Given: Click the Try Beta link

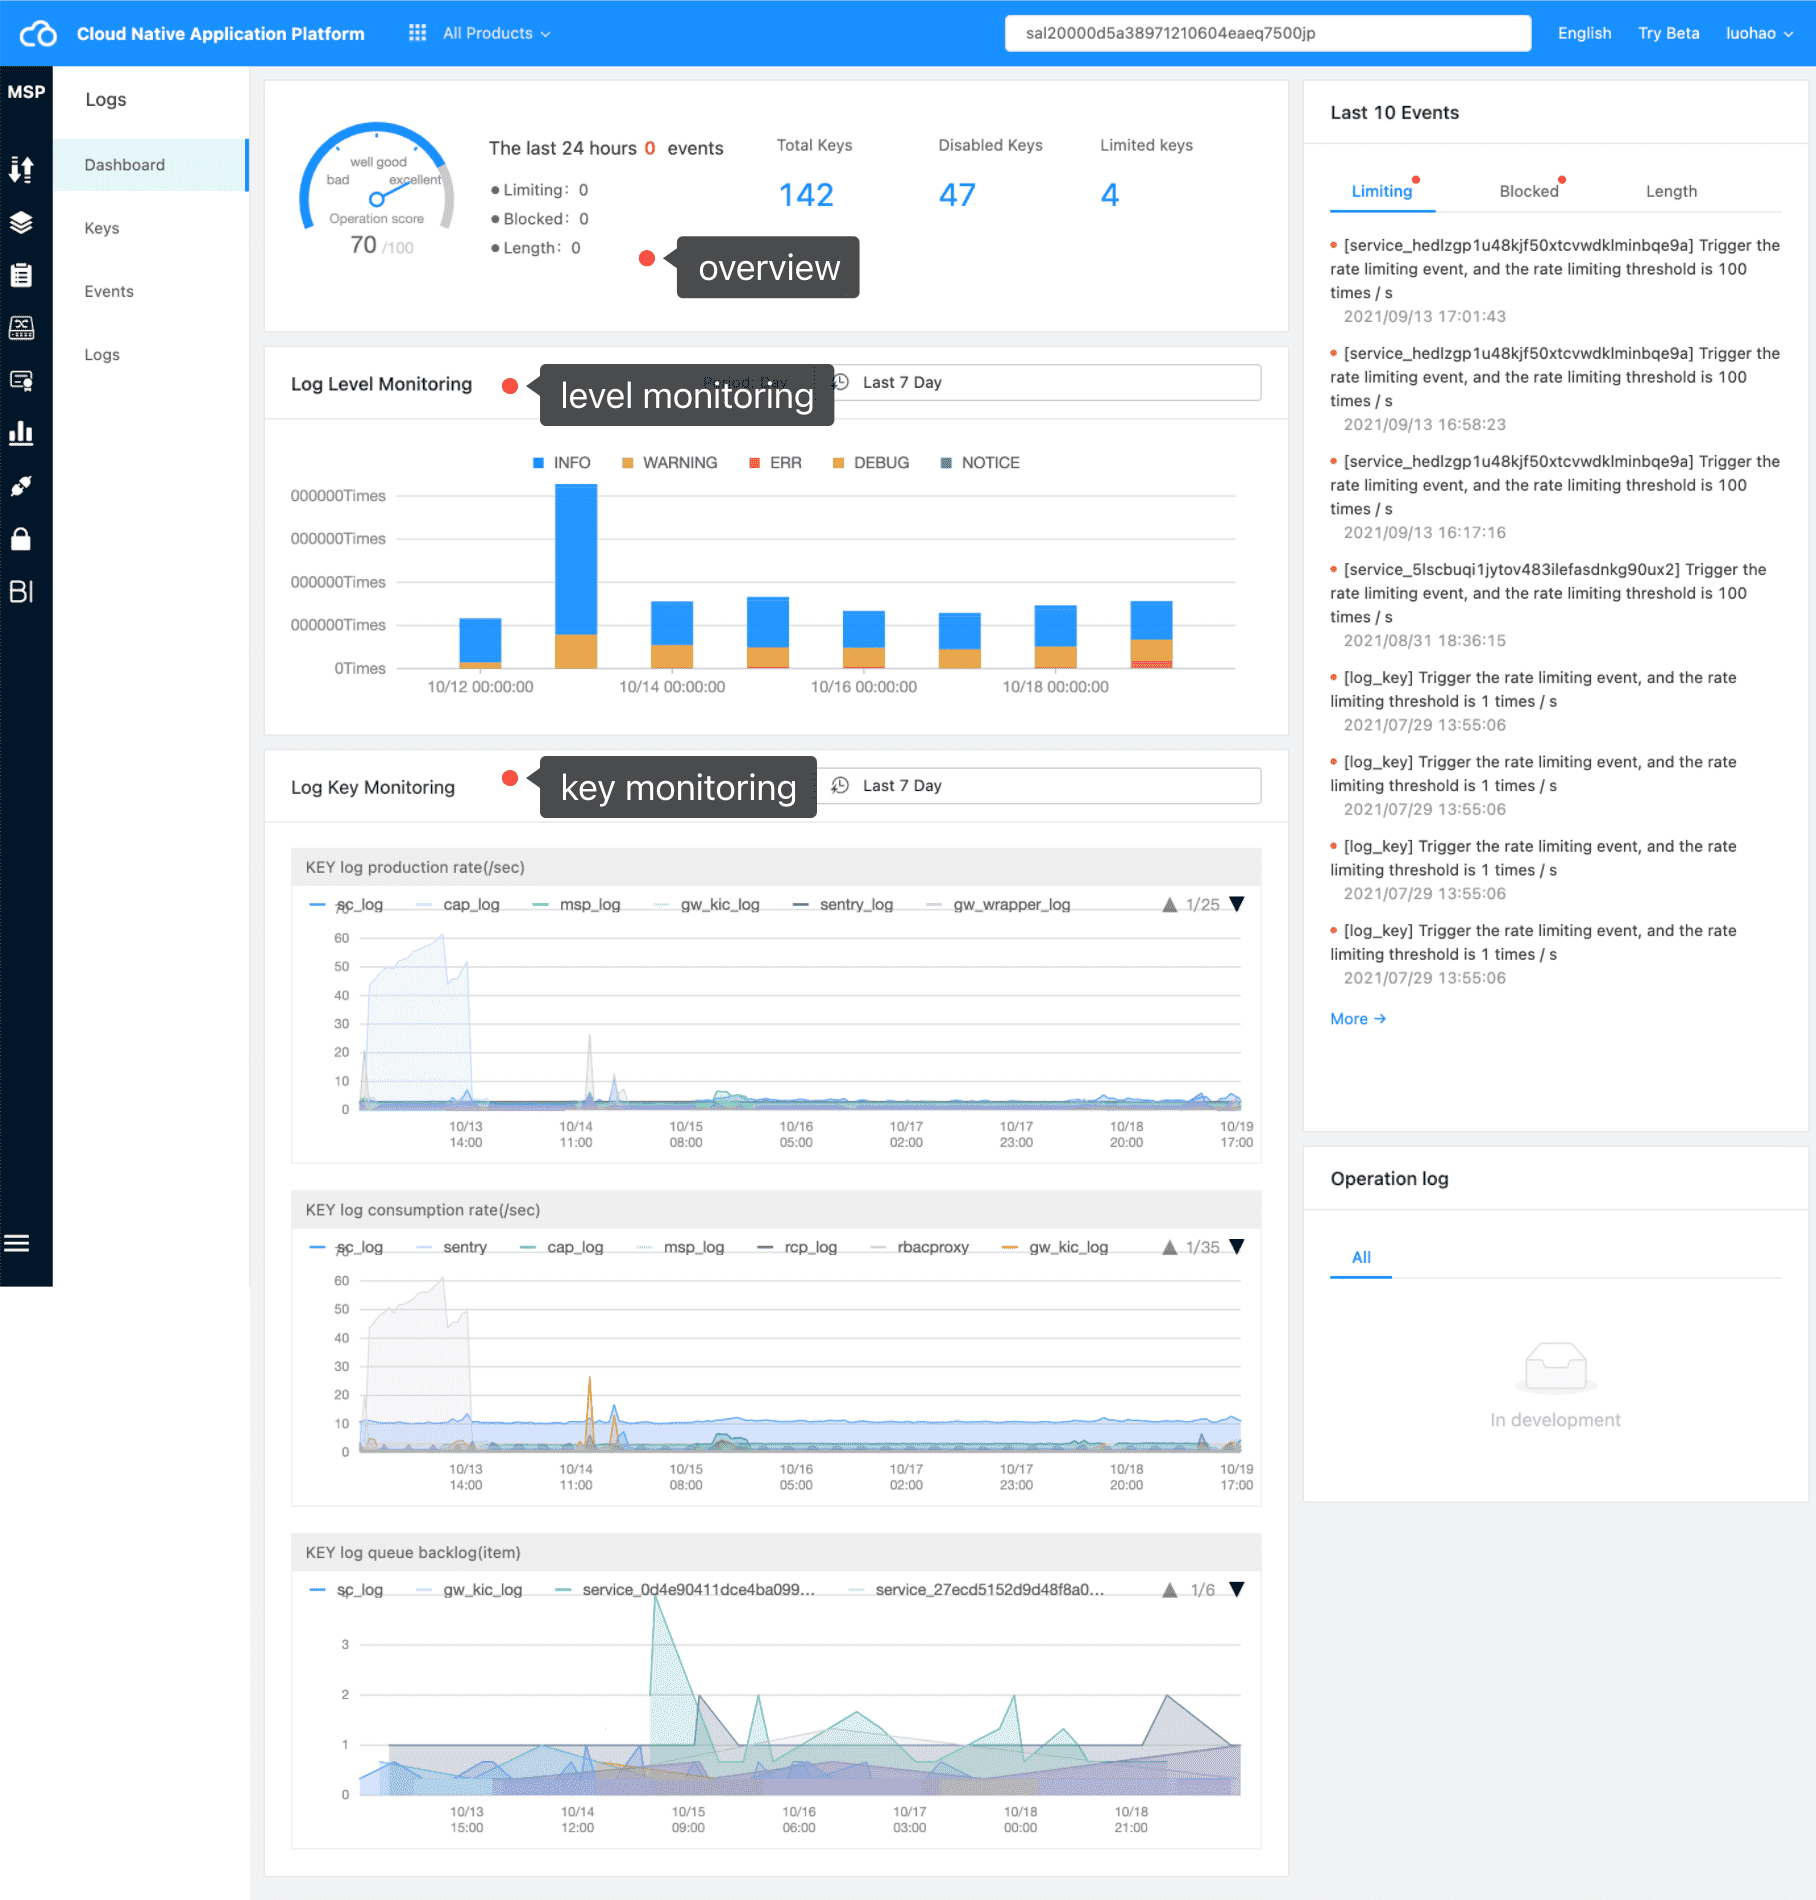Looking at the screenshot, I should (1668, 33).
